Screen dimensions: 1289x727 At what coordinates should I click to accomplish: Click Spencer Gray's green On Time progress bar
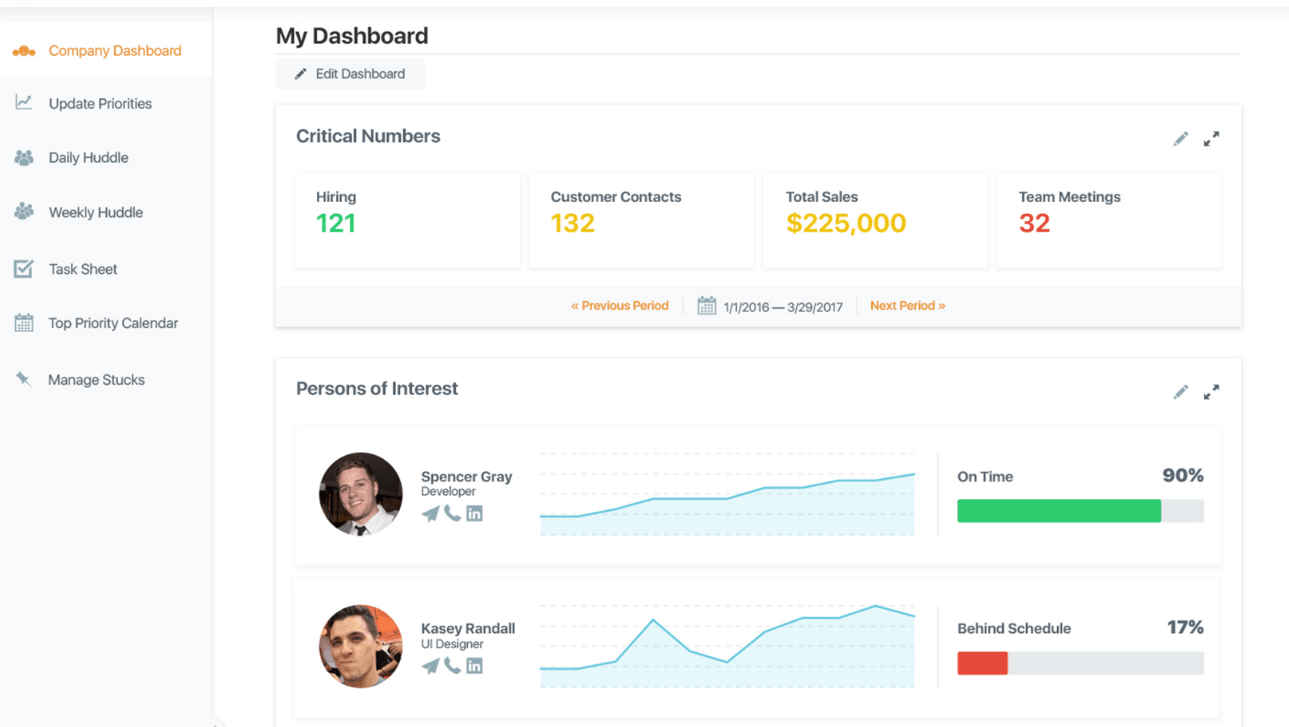click(1059, 511)
